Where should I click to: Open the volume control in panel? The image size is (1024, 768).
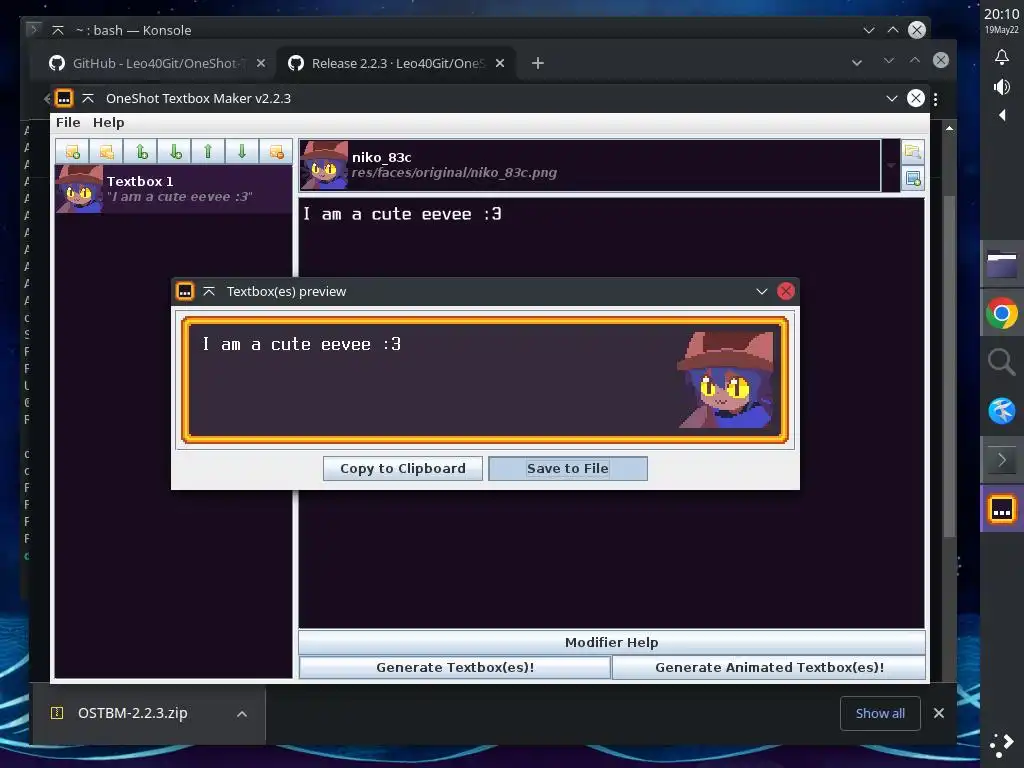(x=1002, y=87)
